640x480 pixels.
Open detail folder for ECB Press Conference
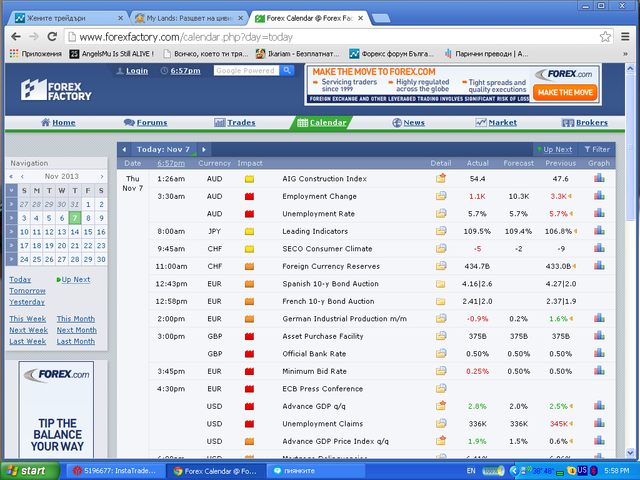[x=440, y=389]
